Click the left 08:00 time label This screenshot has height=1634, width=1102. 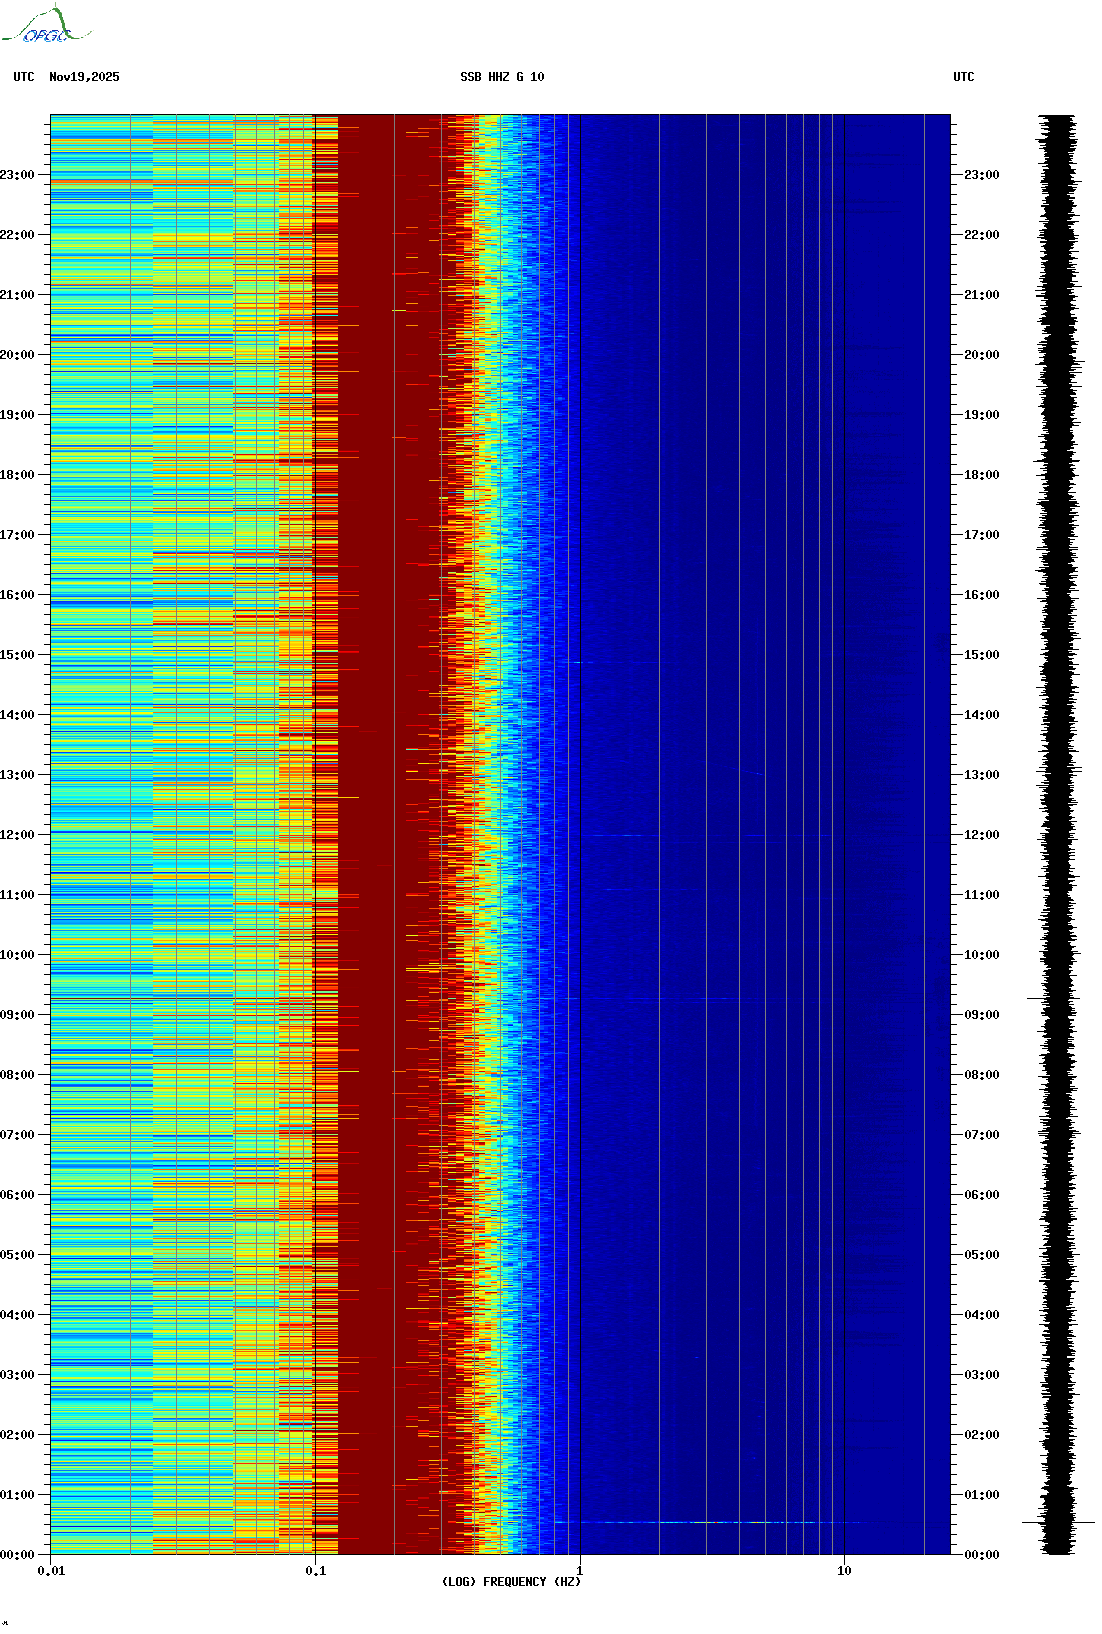point(17,1075)
